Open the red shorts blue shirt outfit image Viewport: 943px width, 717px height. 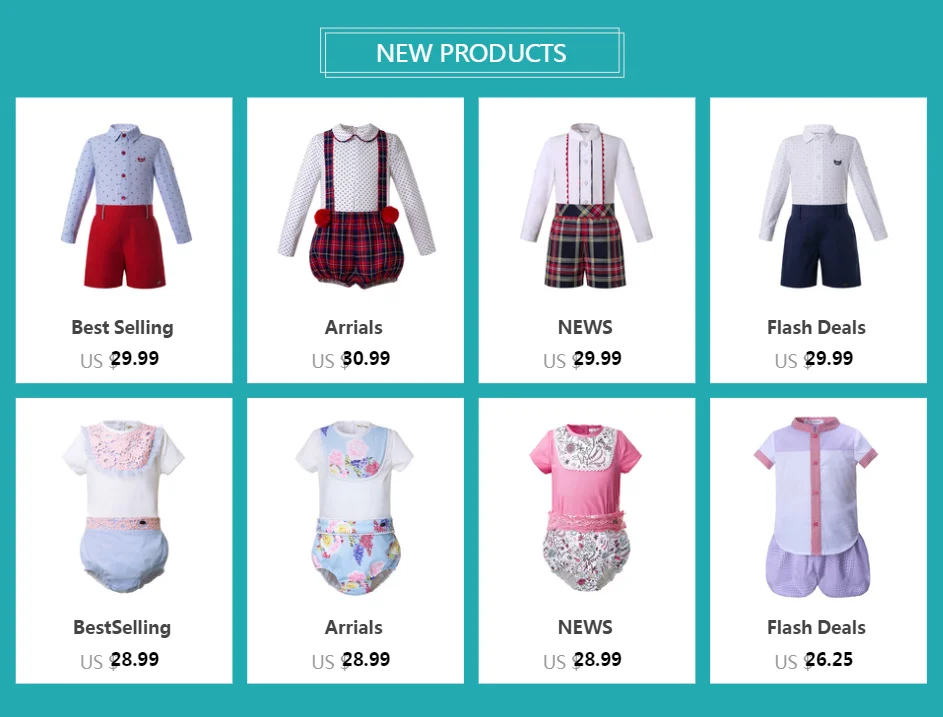[126, 206]
